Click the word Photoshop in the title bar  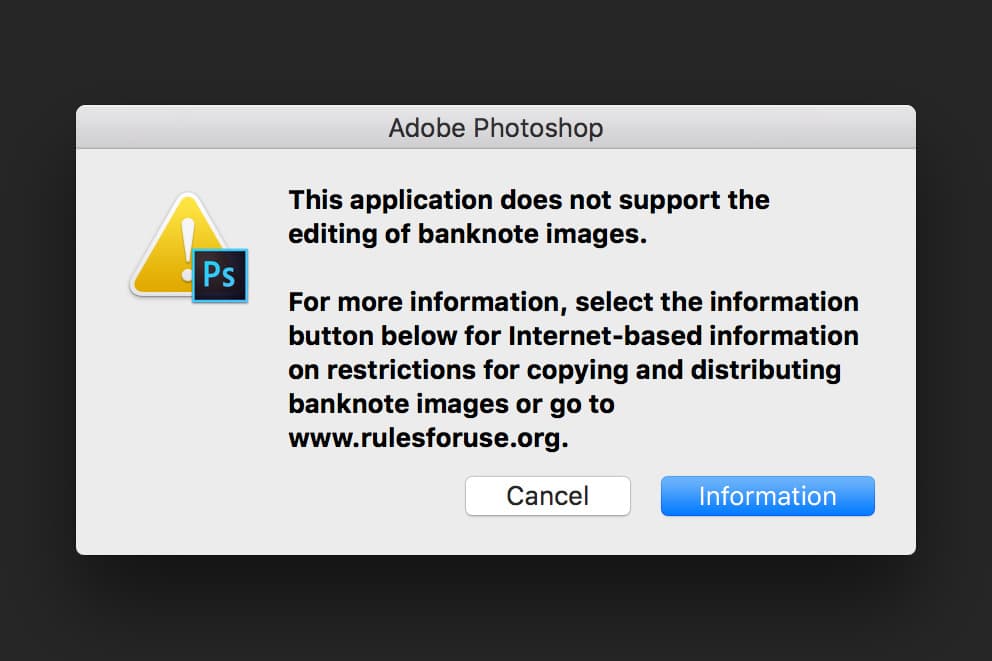click(x=538, y=128)
